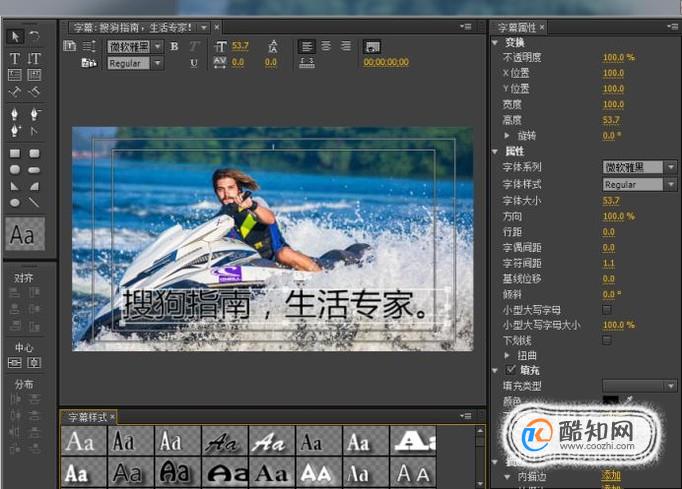Center the title vertically under 中心
The width and height of the screenshot is (682, 489).
point(34,362)
